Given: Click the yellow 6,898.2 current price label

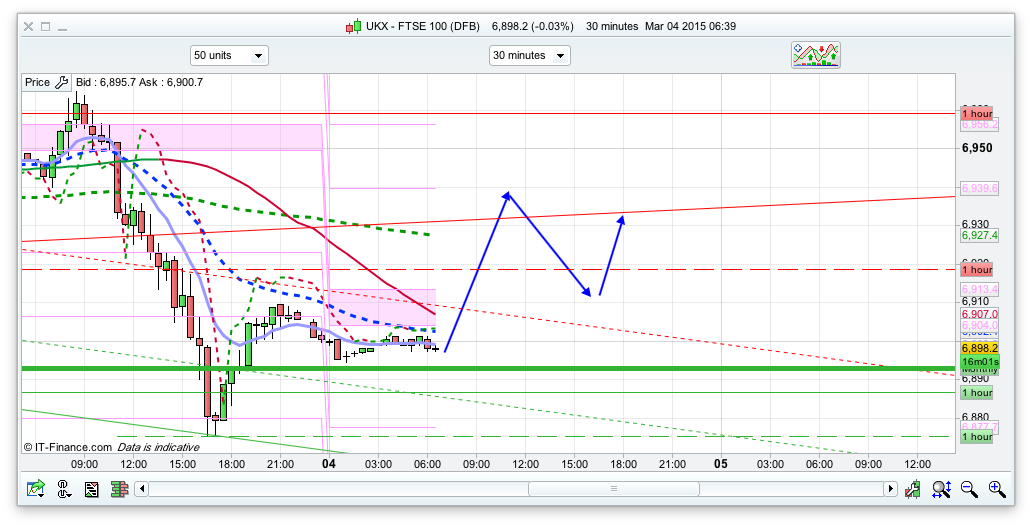Looking at the screenshot, I should coord(976,349).
